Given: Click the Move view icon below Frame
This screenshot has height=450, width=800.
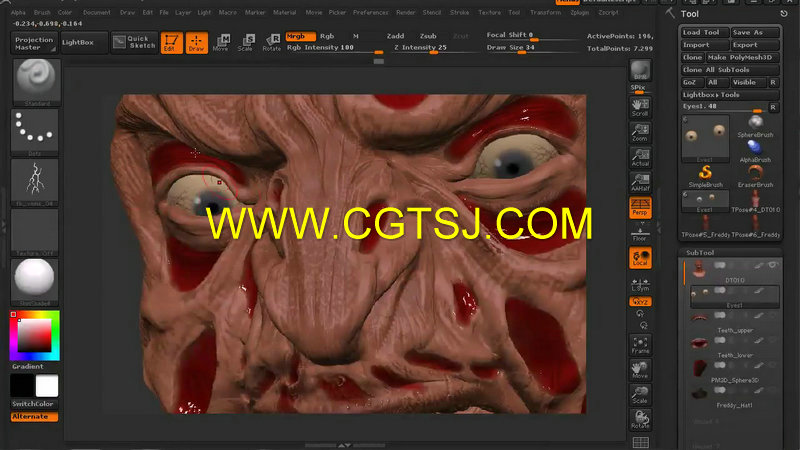Looking at the screenshot, I should 640,370.
